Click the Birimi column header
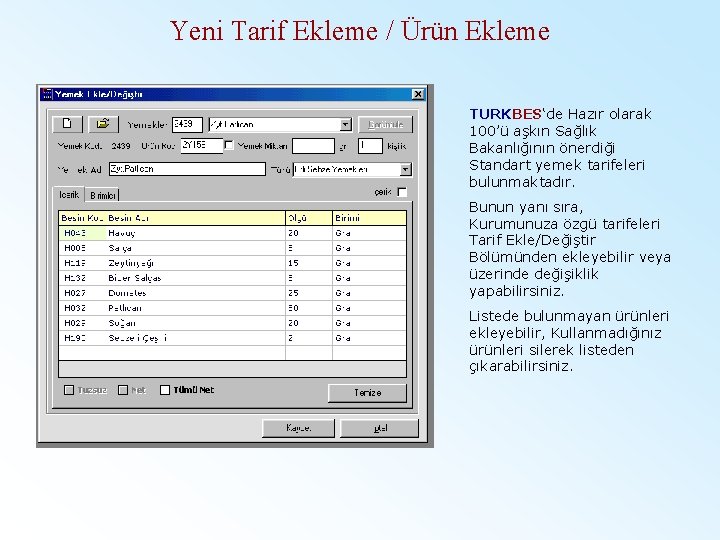This screenshot has height=540, width=720. click(x=369, y=218)
